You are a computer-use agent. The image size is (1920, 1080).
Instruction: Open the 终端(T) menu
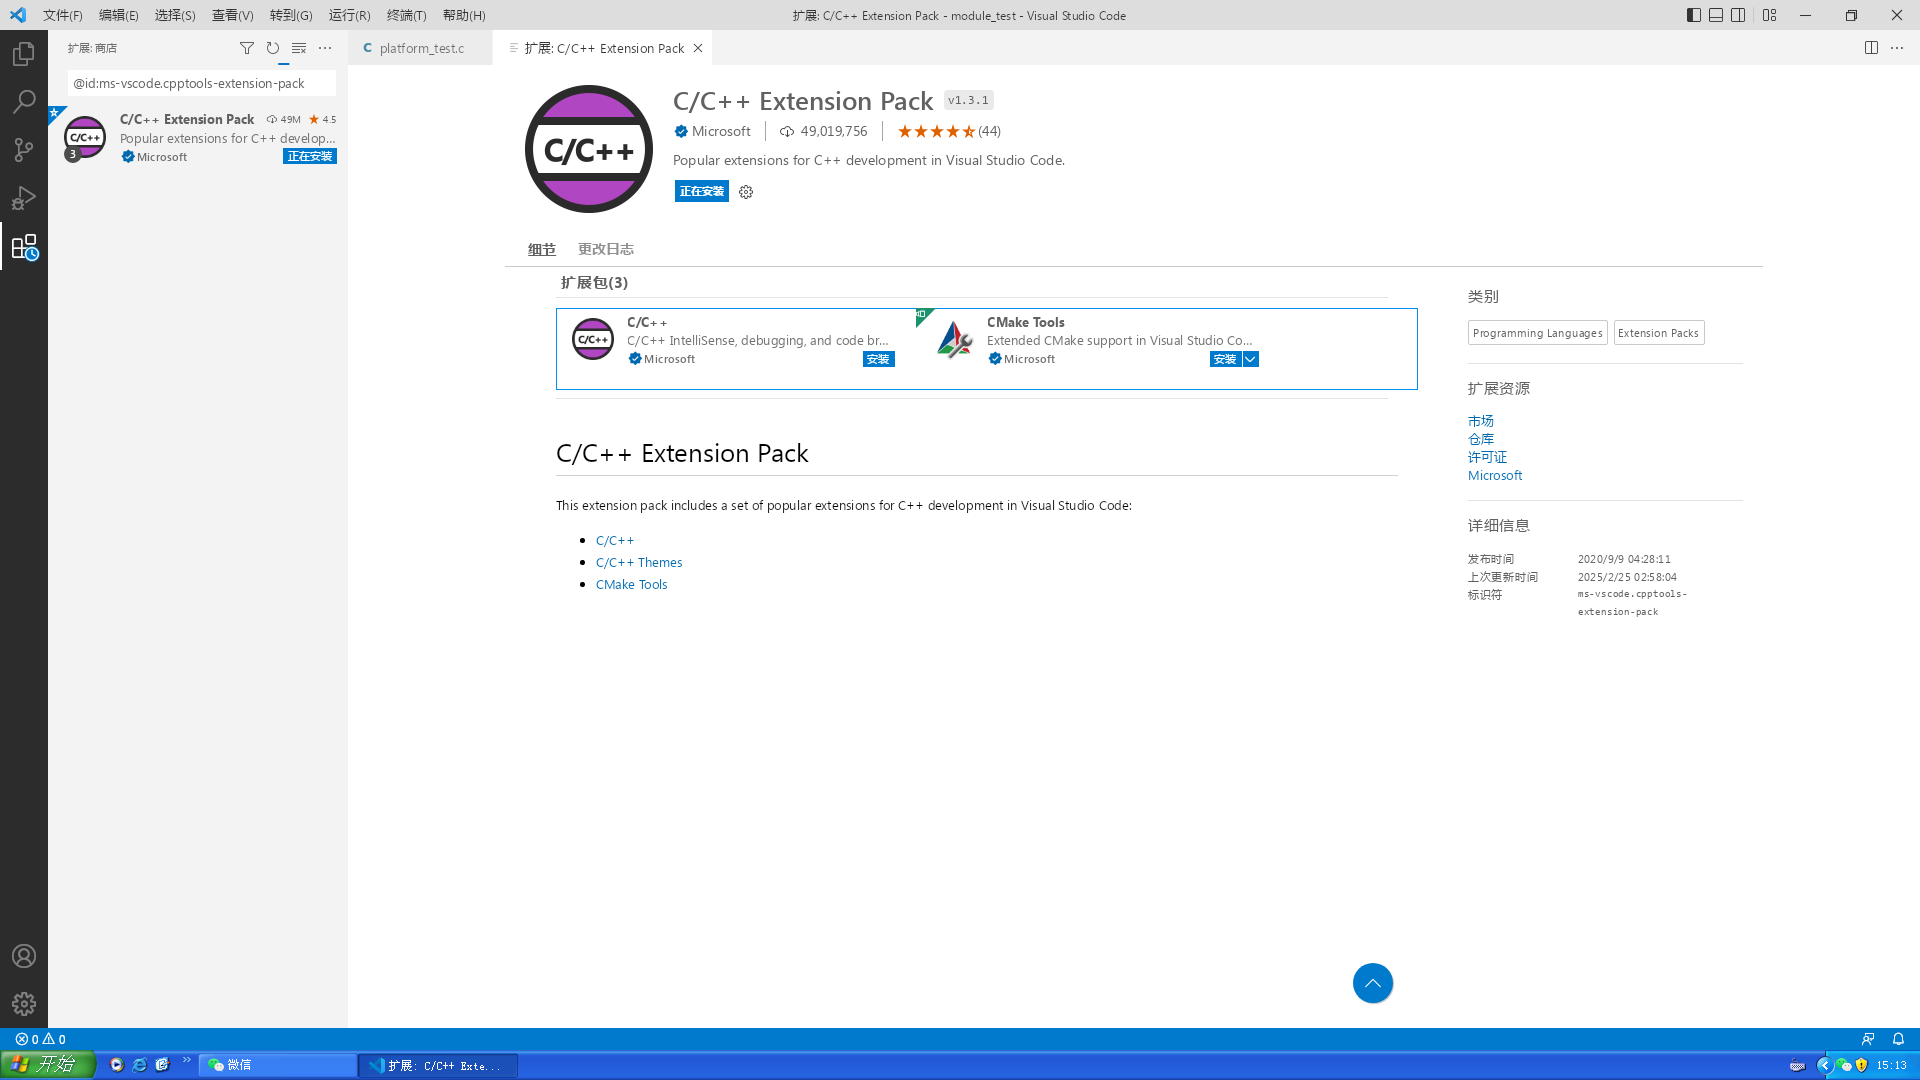coord(406,15)
